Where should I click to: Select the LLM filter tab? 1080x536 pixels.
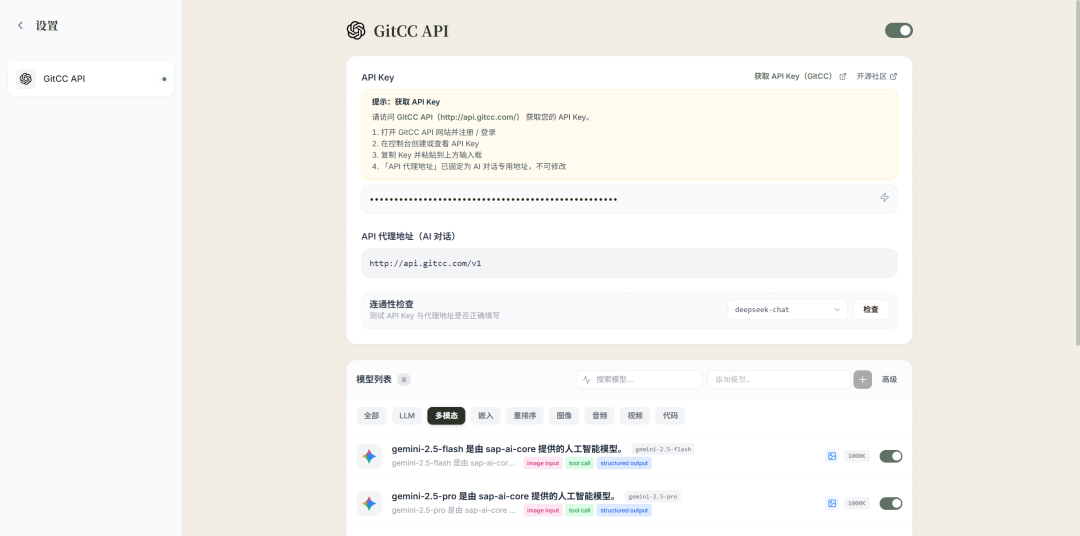pyautogui.click(x=407, y=415)
